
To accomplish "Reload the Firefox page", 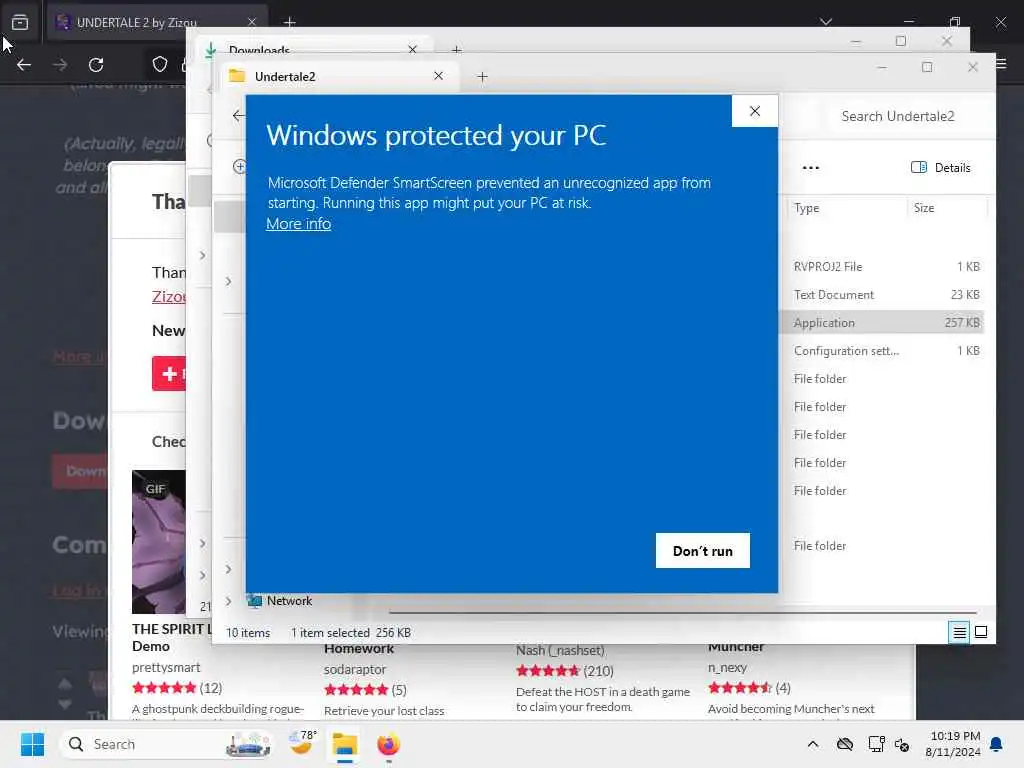I will click(96, 65).
